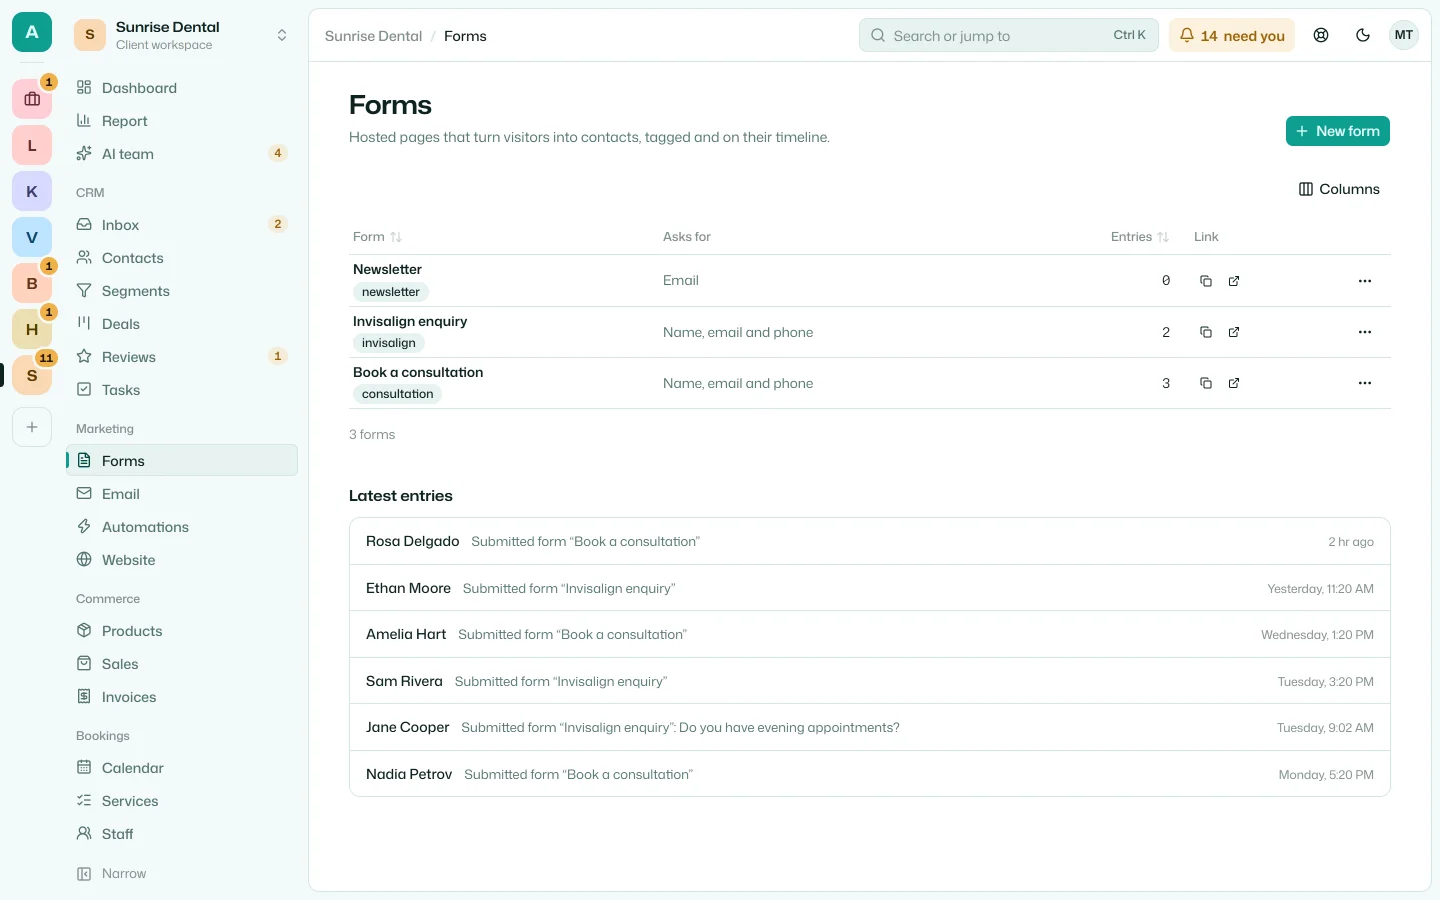Viewport: 1440px width, 900px height.
Task: Switch to the K workspace
Action: [32, 191]
